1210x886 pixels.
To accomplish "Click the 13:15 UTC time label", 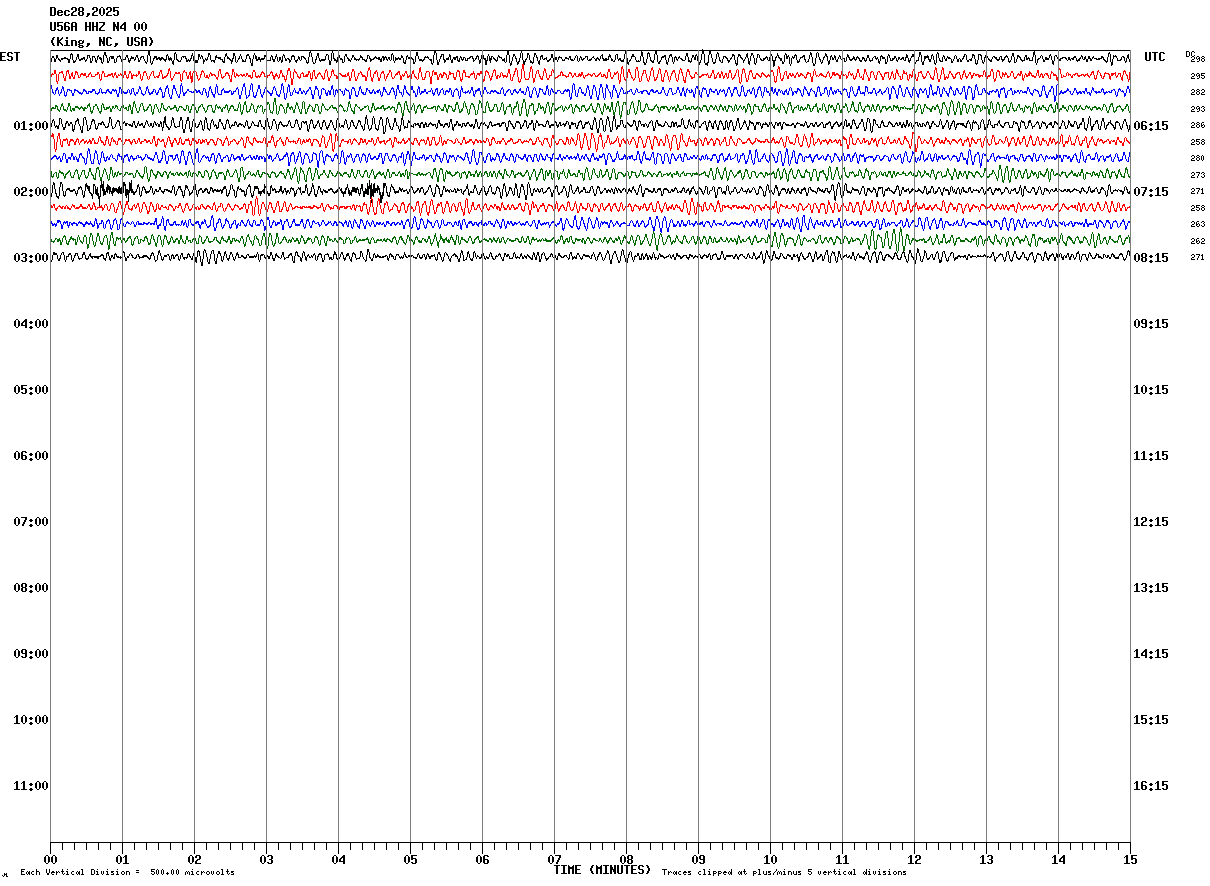I will coord(1151,588).
